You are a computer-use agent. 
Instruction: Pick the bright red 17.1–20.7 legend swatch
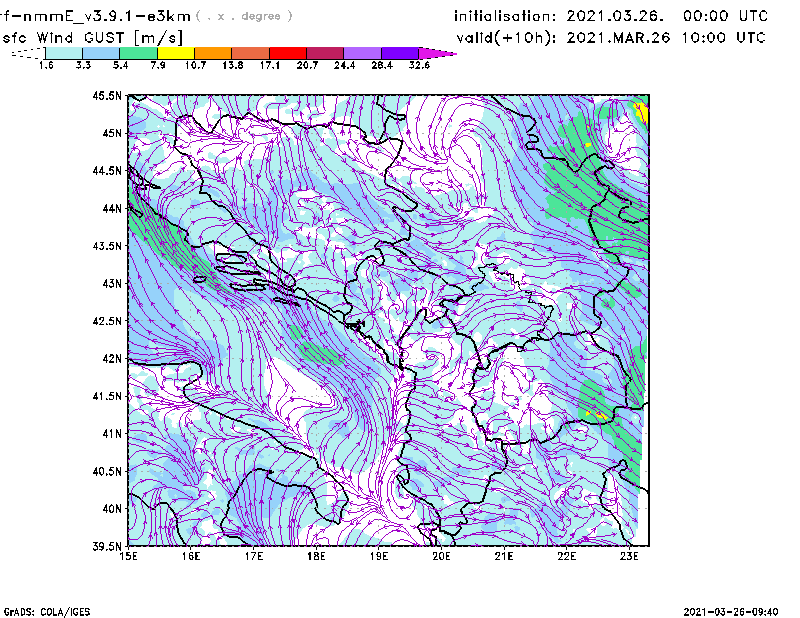pyautogui.click(x=288, y=53)
